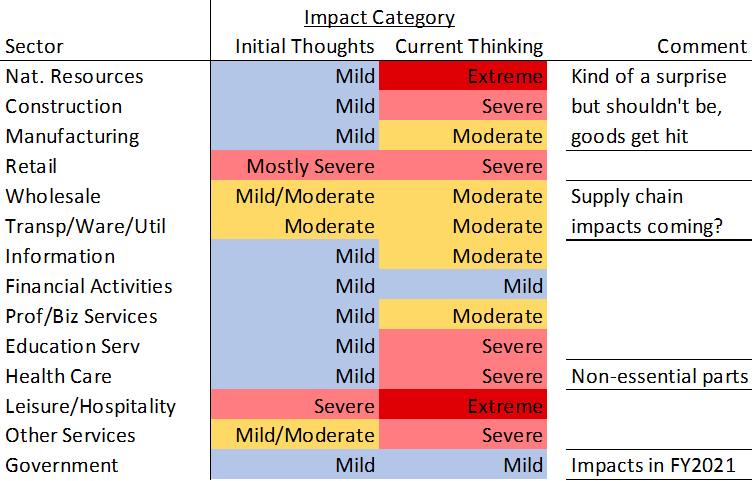Select the red Extreme cell for Nat. Resources
Screen dimensions: 753x481
(x=463, y=76)
